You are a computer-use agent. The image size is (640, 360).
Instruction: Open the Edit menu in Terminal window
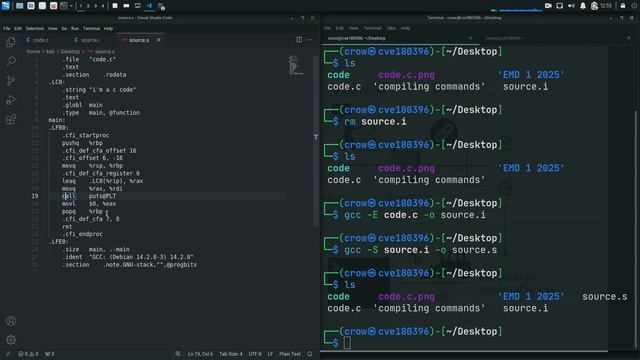coord(340,28)
